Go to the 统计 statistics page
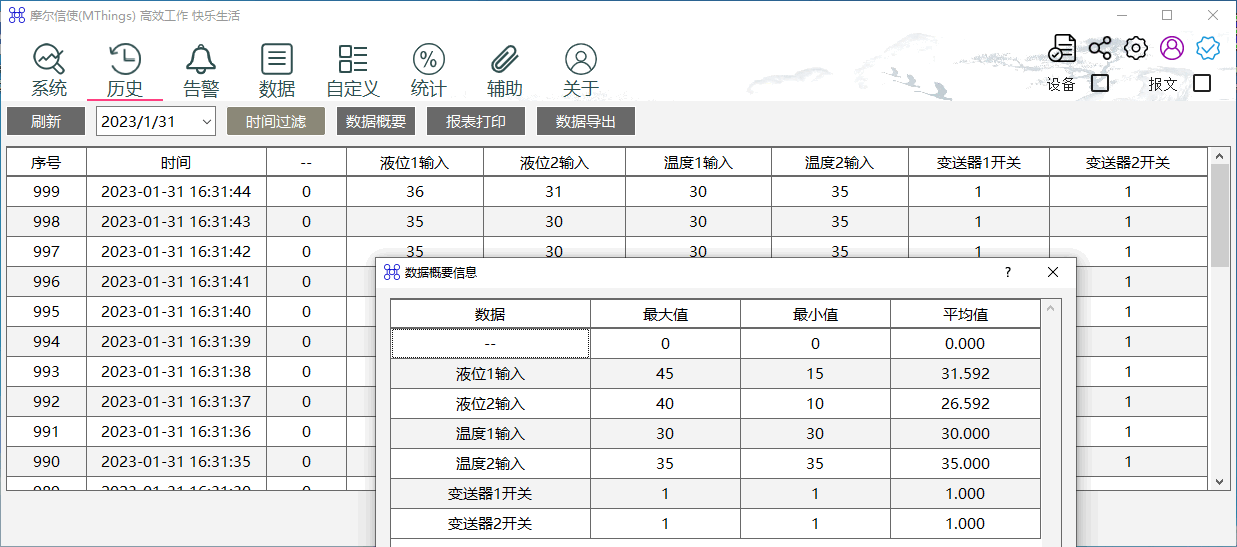The image size is (1237, 547). [429, 70]
